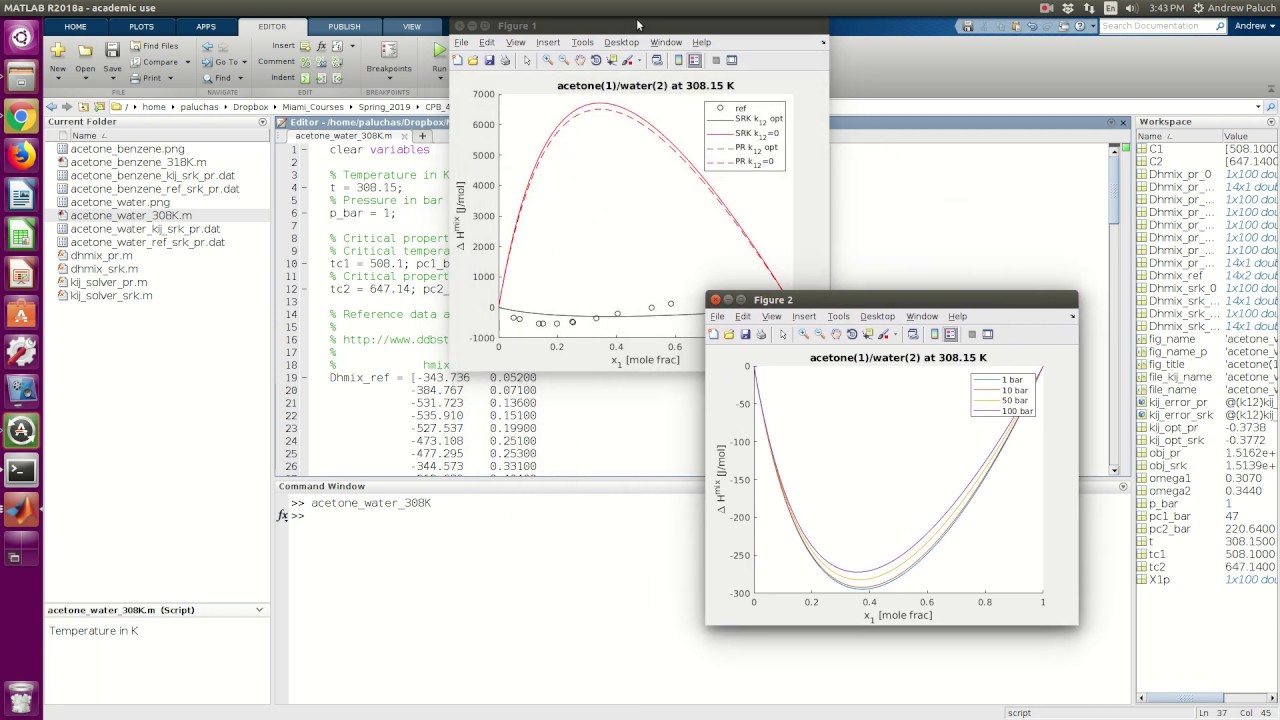Viewport: 1280px width, 720px height.
Task: Select kij_solver_srk.m in Current Folder
Action: (111, 296)
